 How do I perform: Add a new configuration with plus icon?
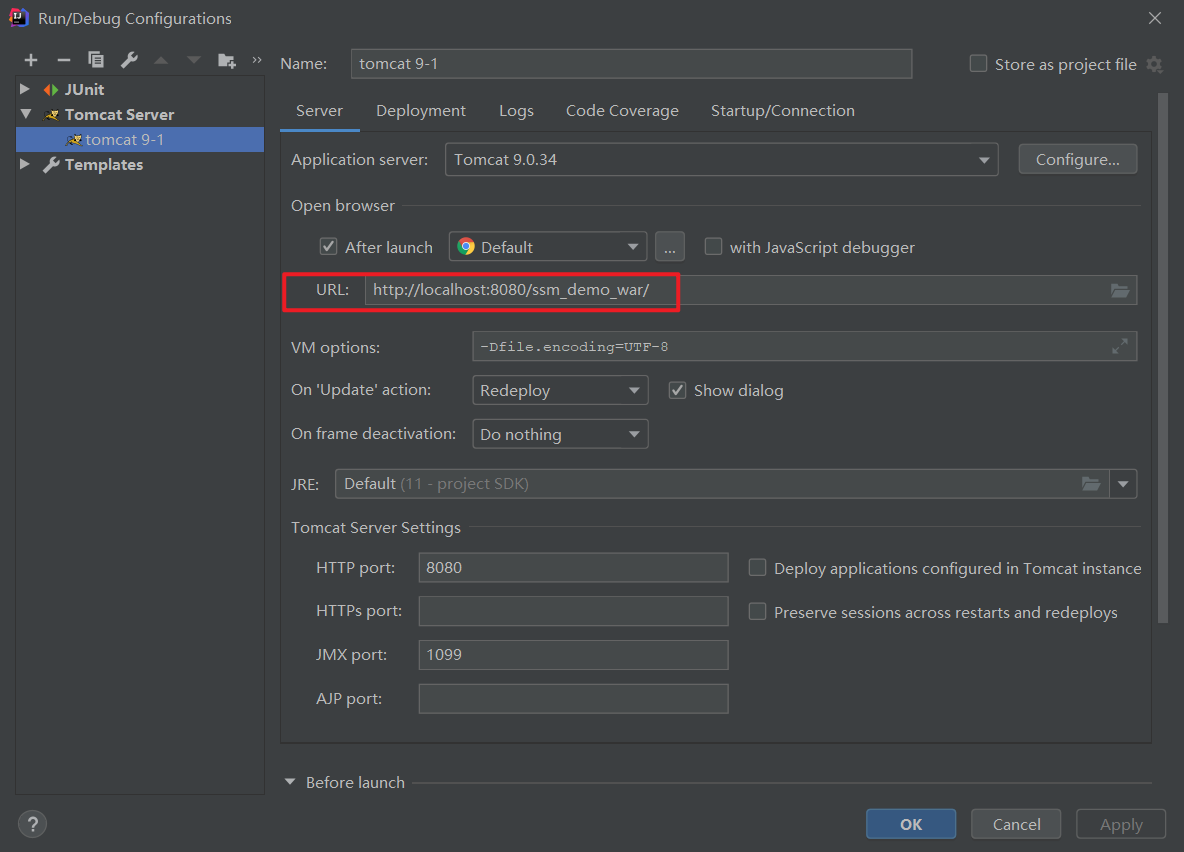coord(31,60)
